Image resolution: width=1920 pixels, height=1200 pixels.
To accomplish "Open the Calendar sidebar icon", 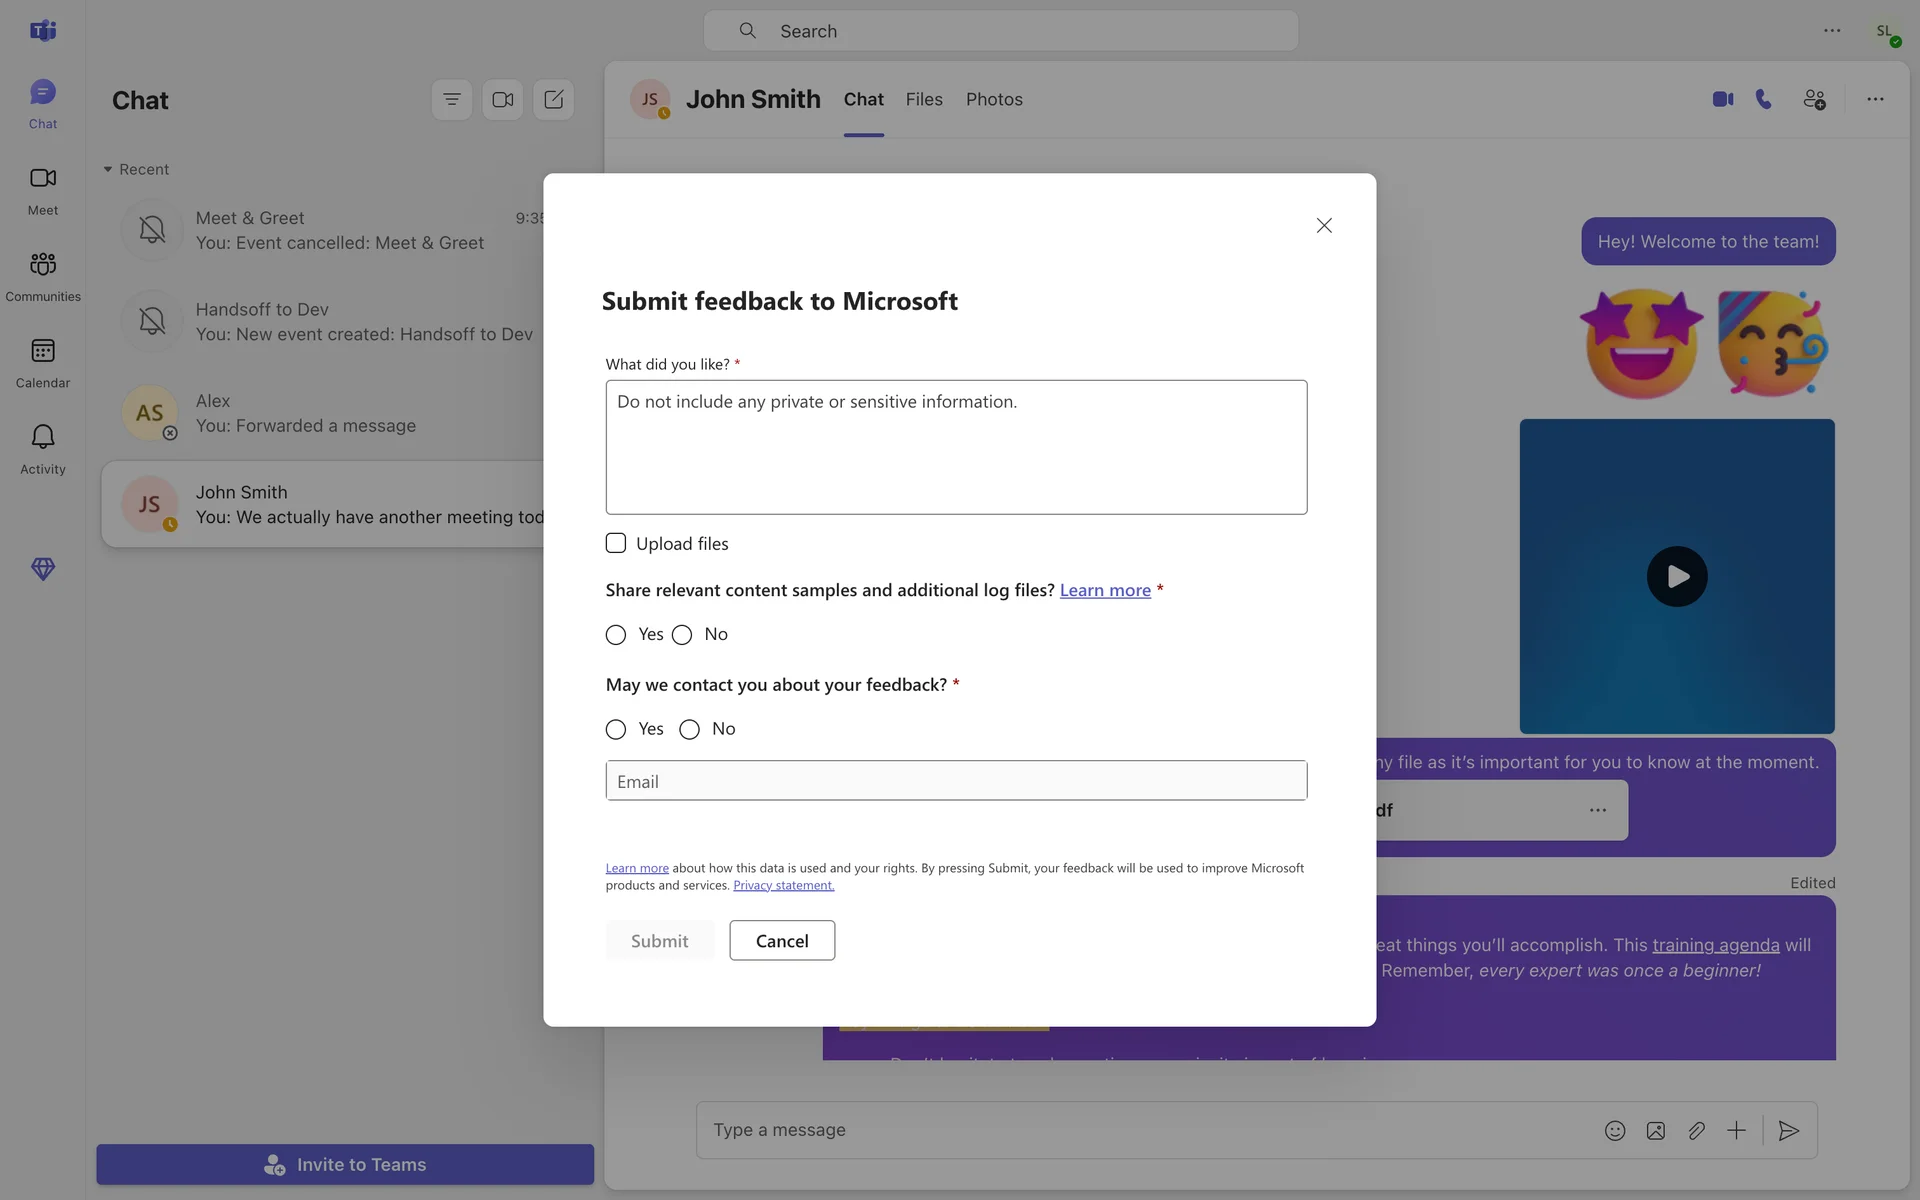I will pos(42,351).
